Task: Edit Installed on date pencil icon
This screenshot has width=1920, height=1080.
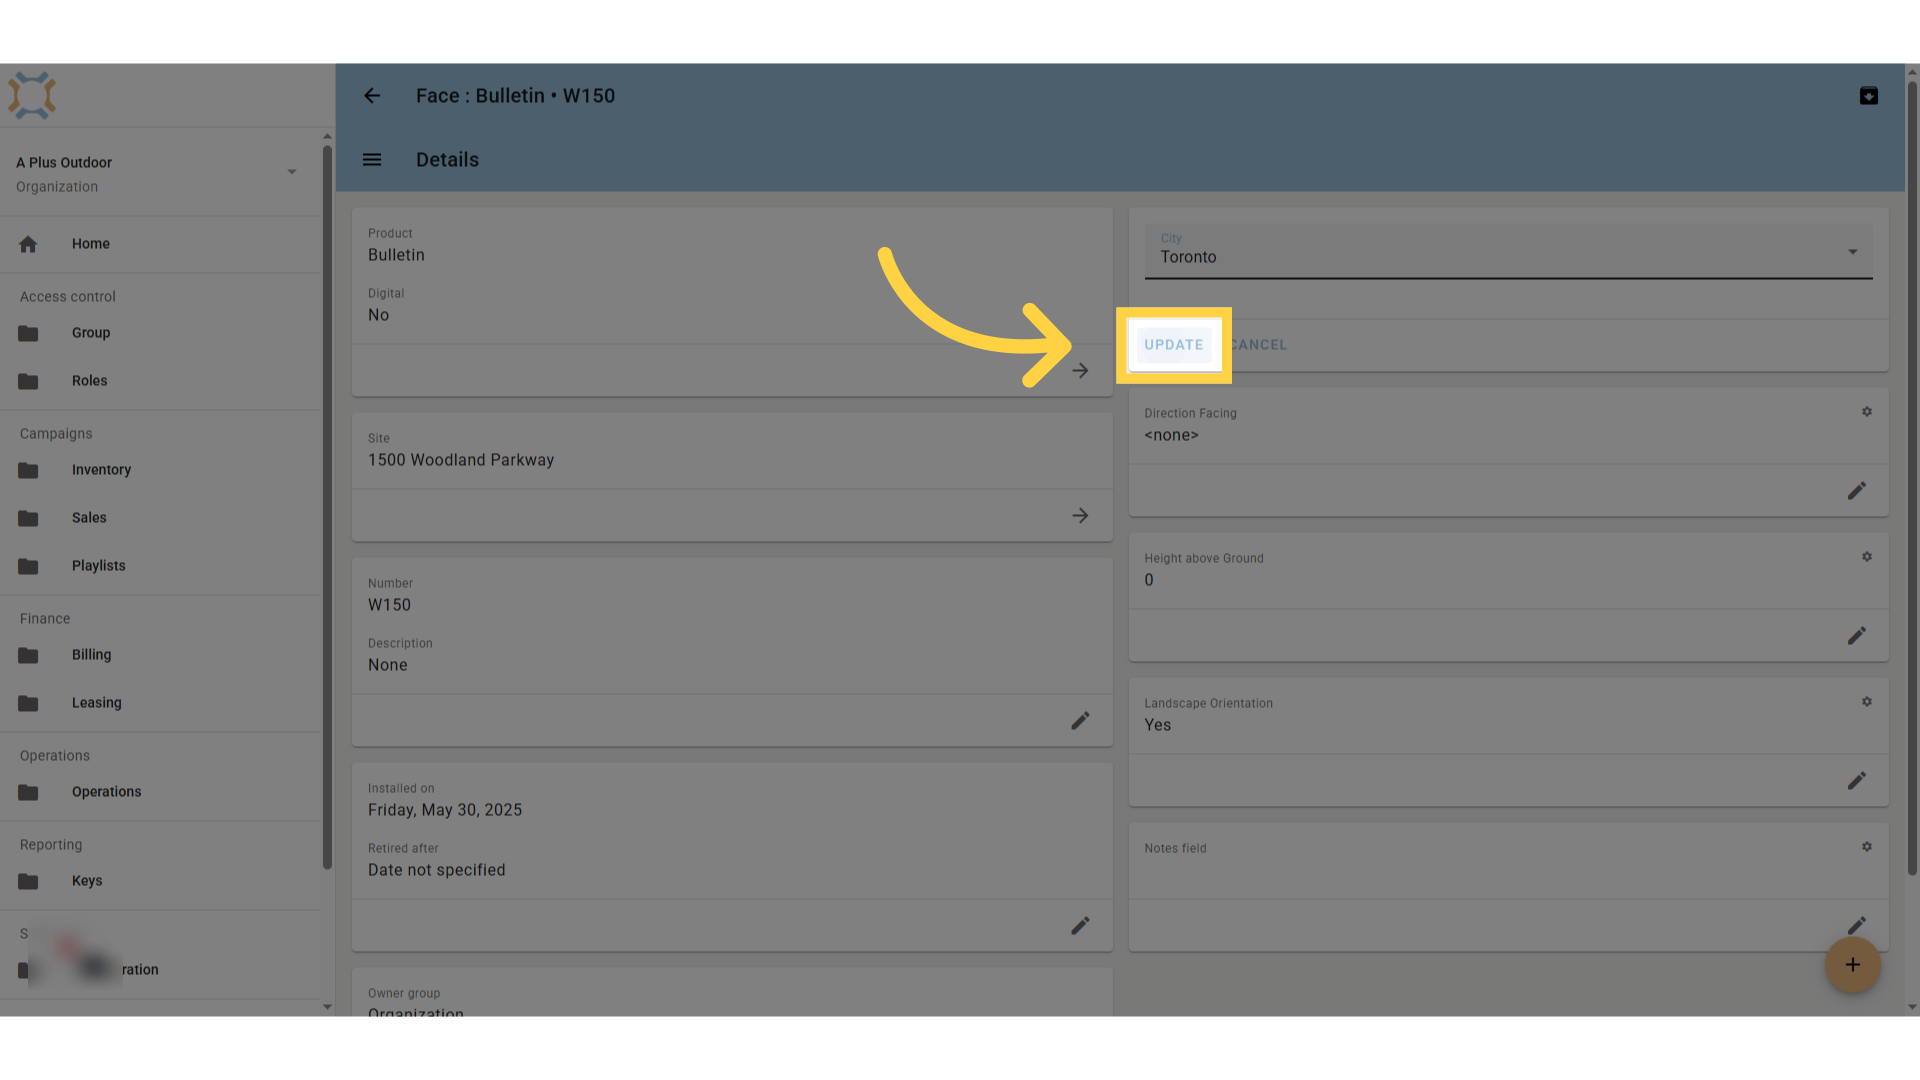Action: click(1080, 926)
